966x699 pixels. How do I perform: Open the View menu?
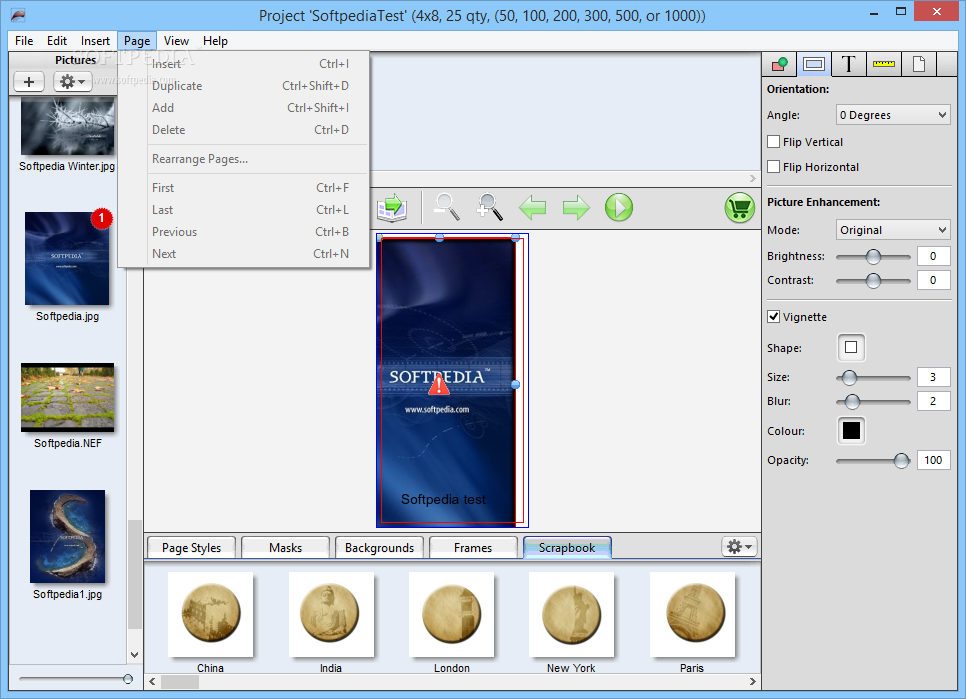click(x=176, y=41)
